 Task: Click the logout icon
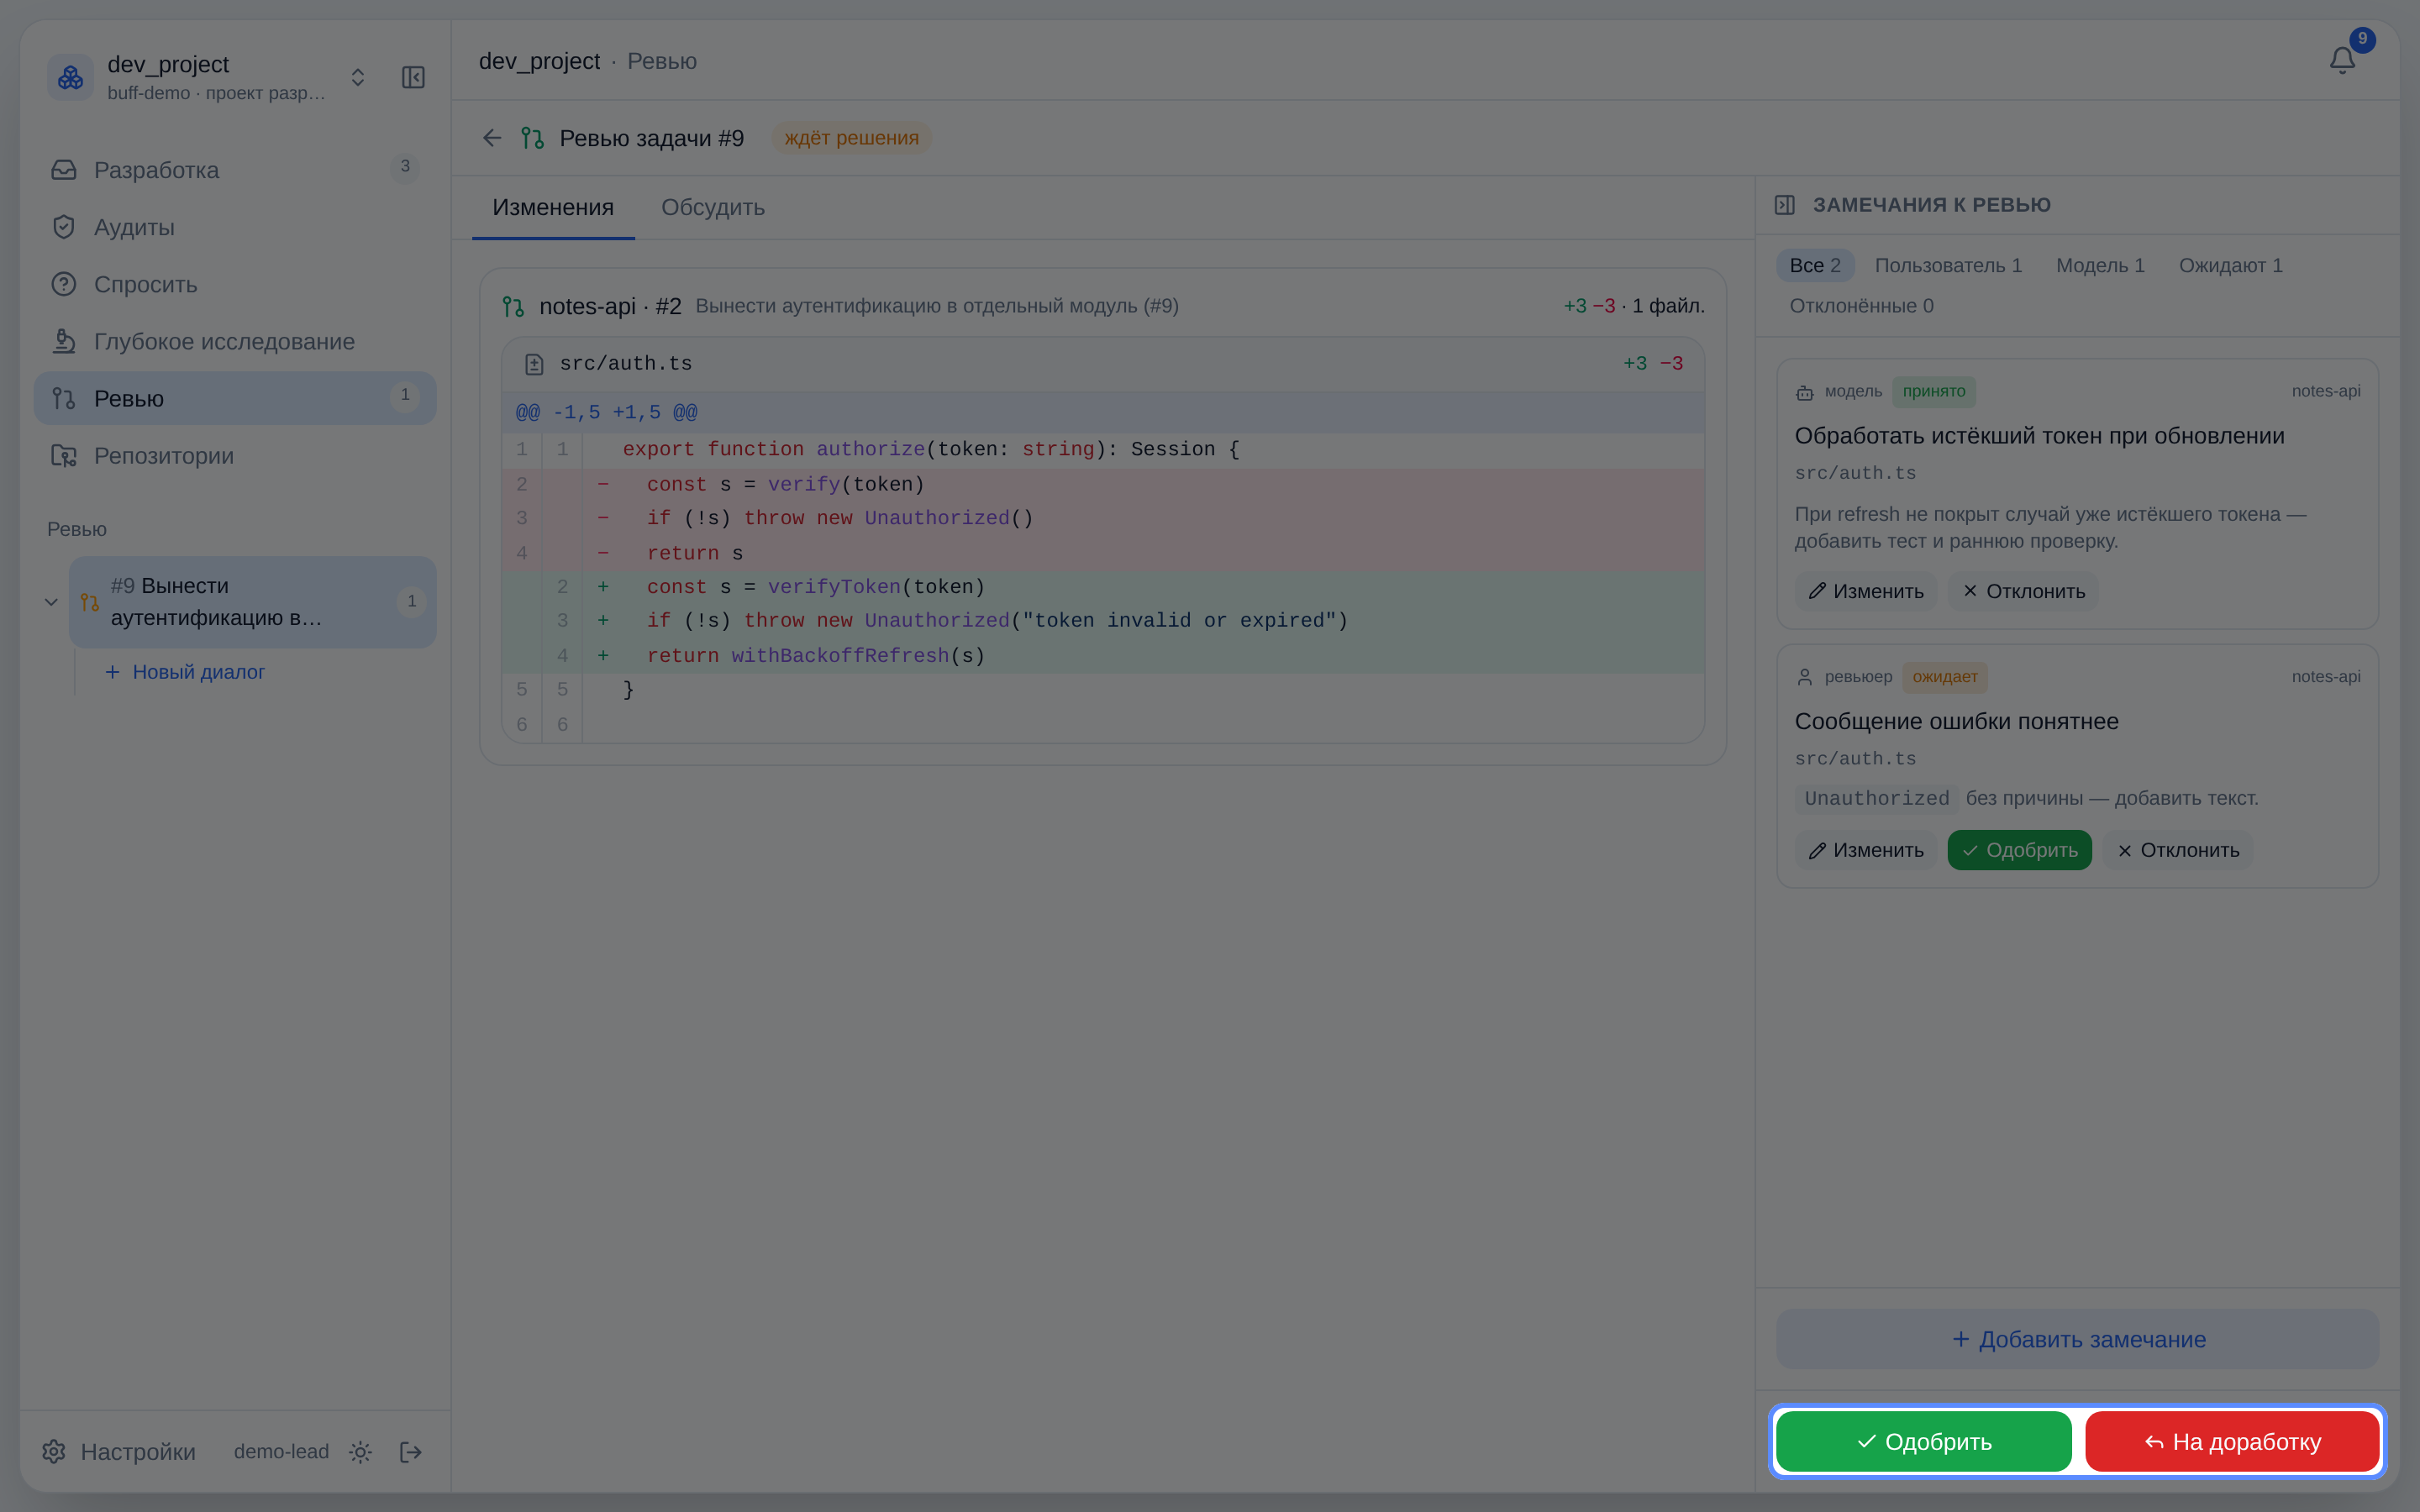[x=411, y=1451]
